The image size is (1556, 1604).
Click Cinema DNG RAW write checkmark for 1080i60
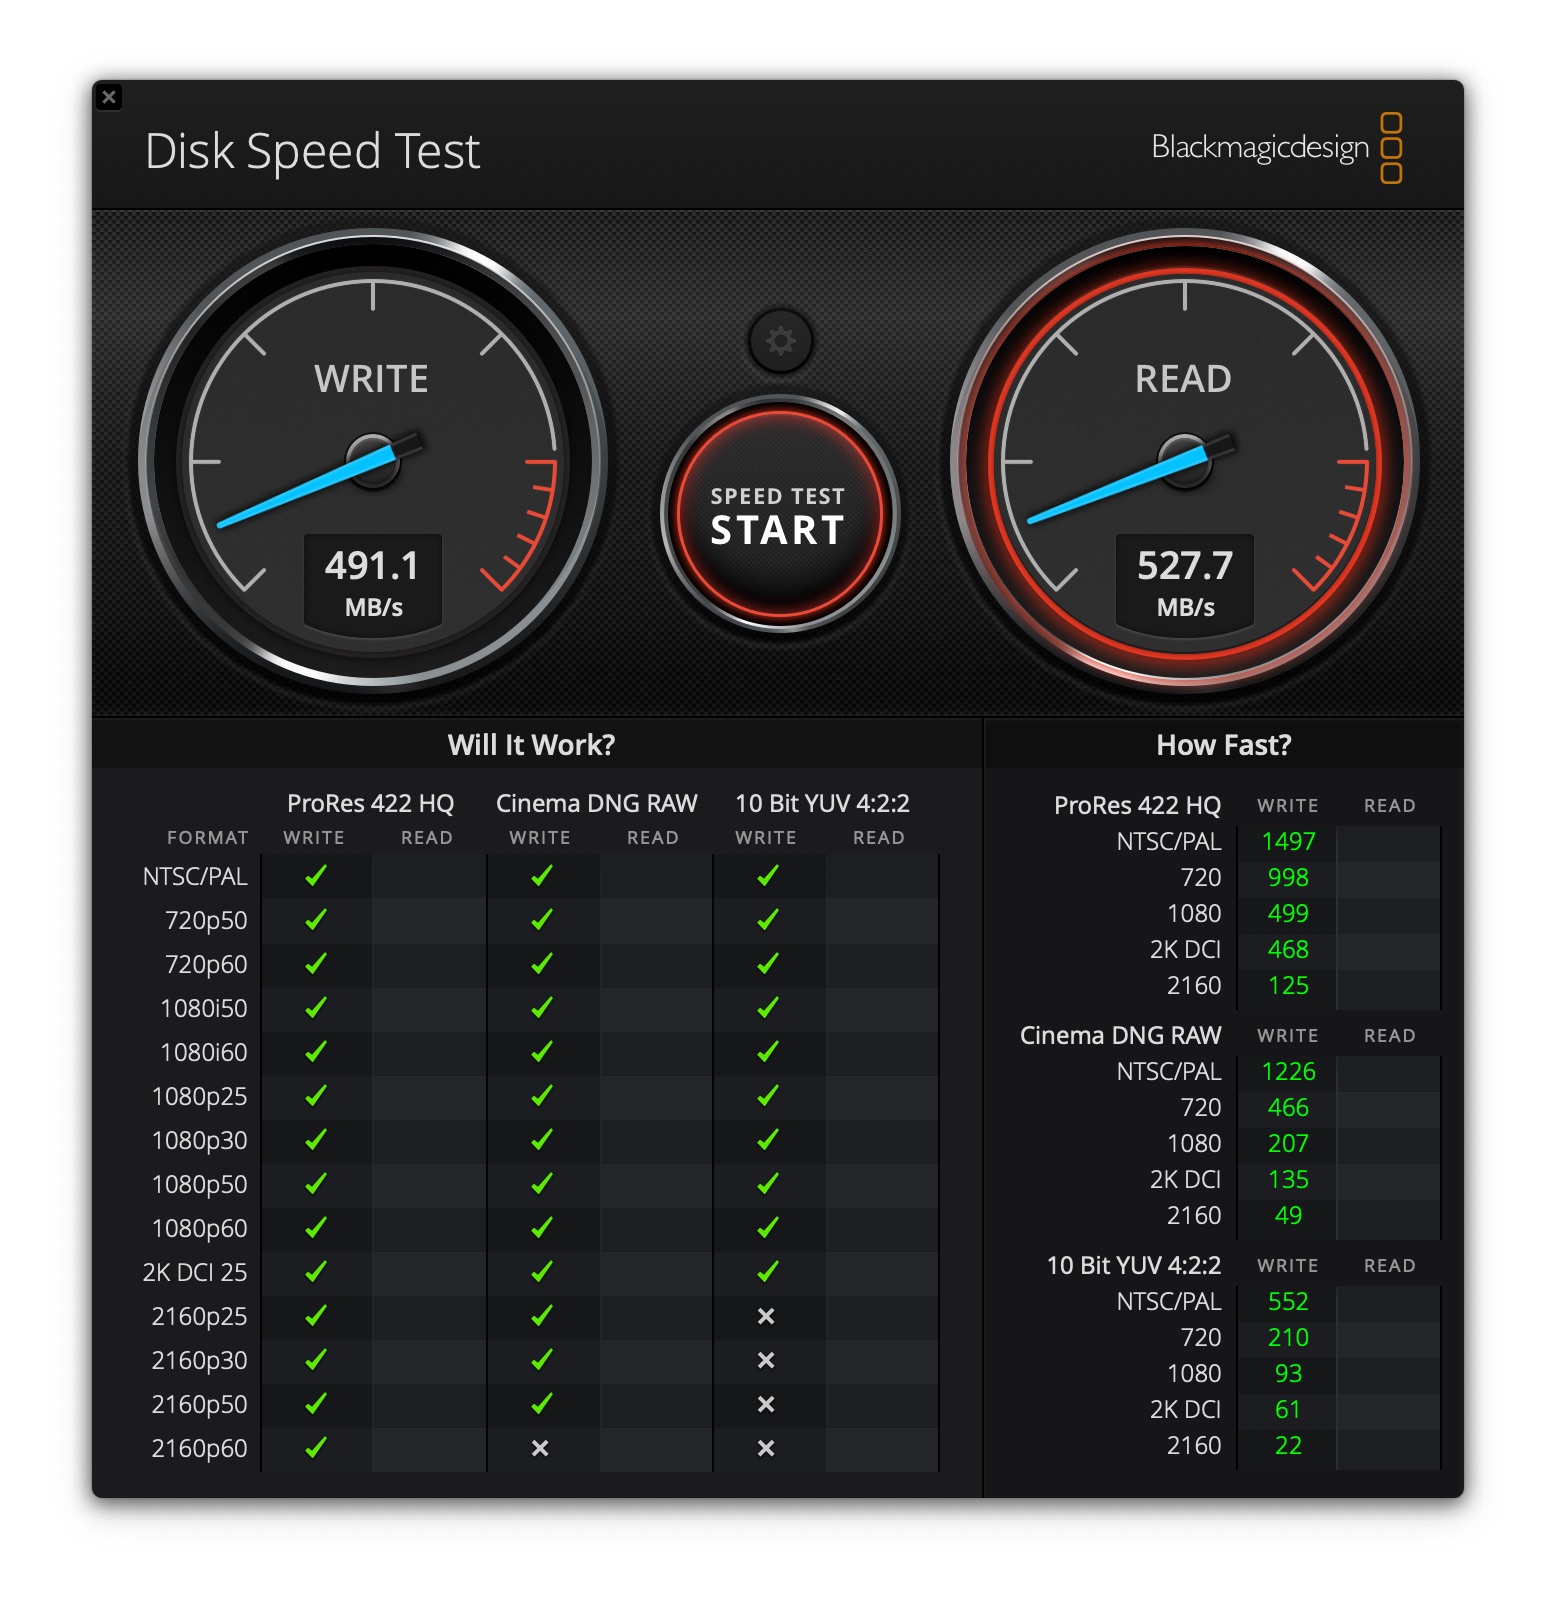542,1052
